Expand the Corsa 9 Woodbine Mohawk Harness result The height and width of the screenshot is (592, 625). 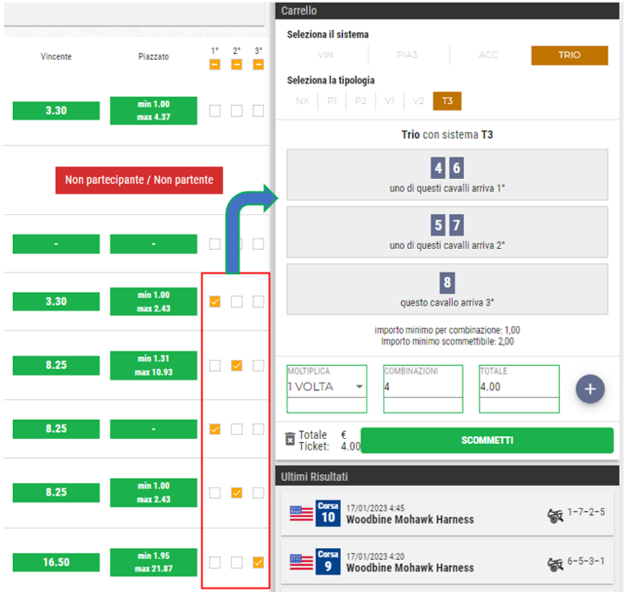pyautogui.click(x=445, y=561)
